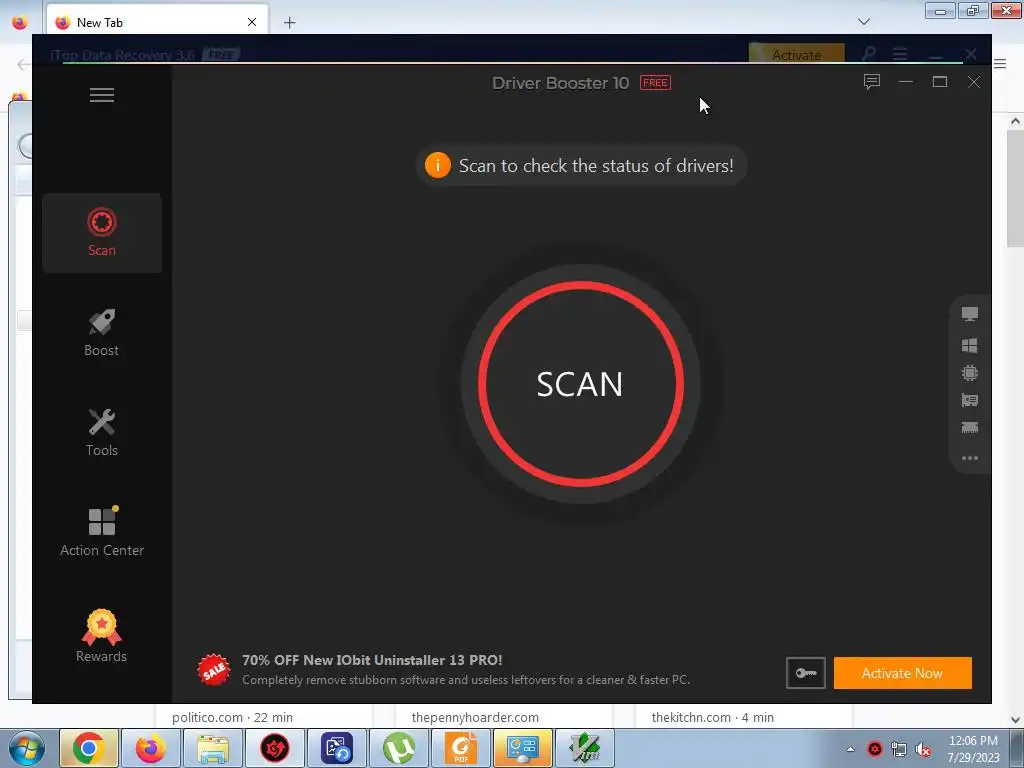Open File Explorer from the taskbar
This screenshot has width=1024, height=768.
[x=213, y=748]
